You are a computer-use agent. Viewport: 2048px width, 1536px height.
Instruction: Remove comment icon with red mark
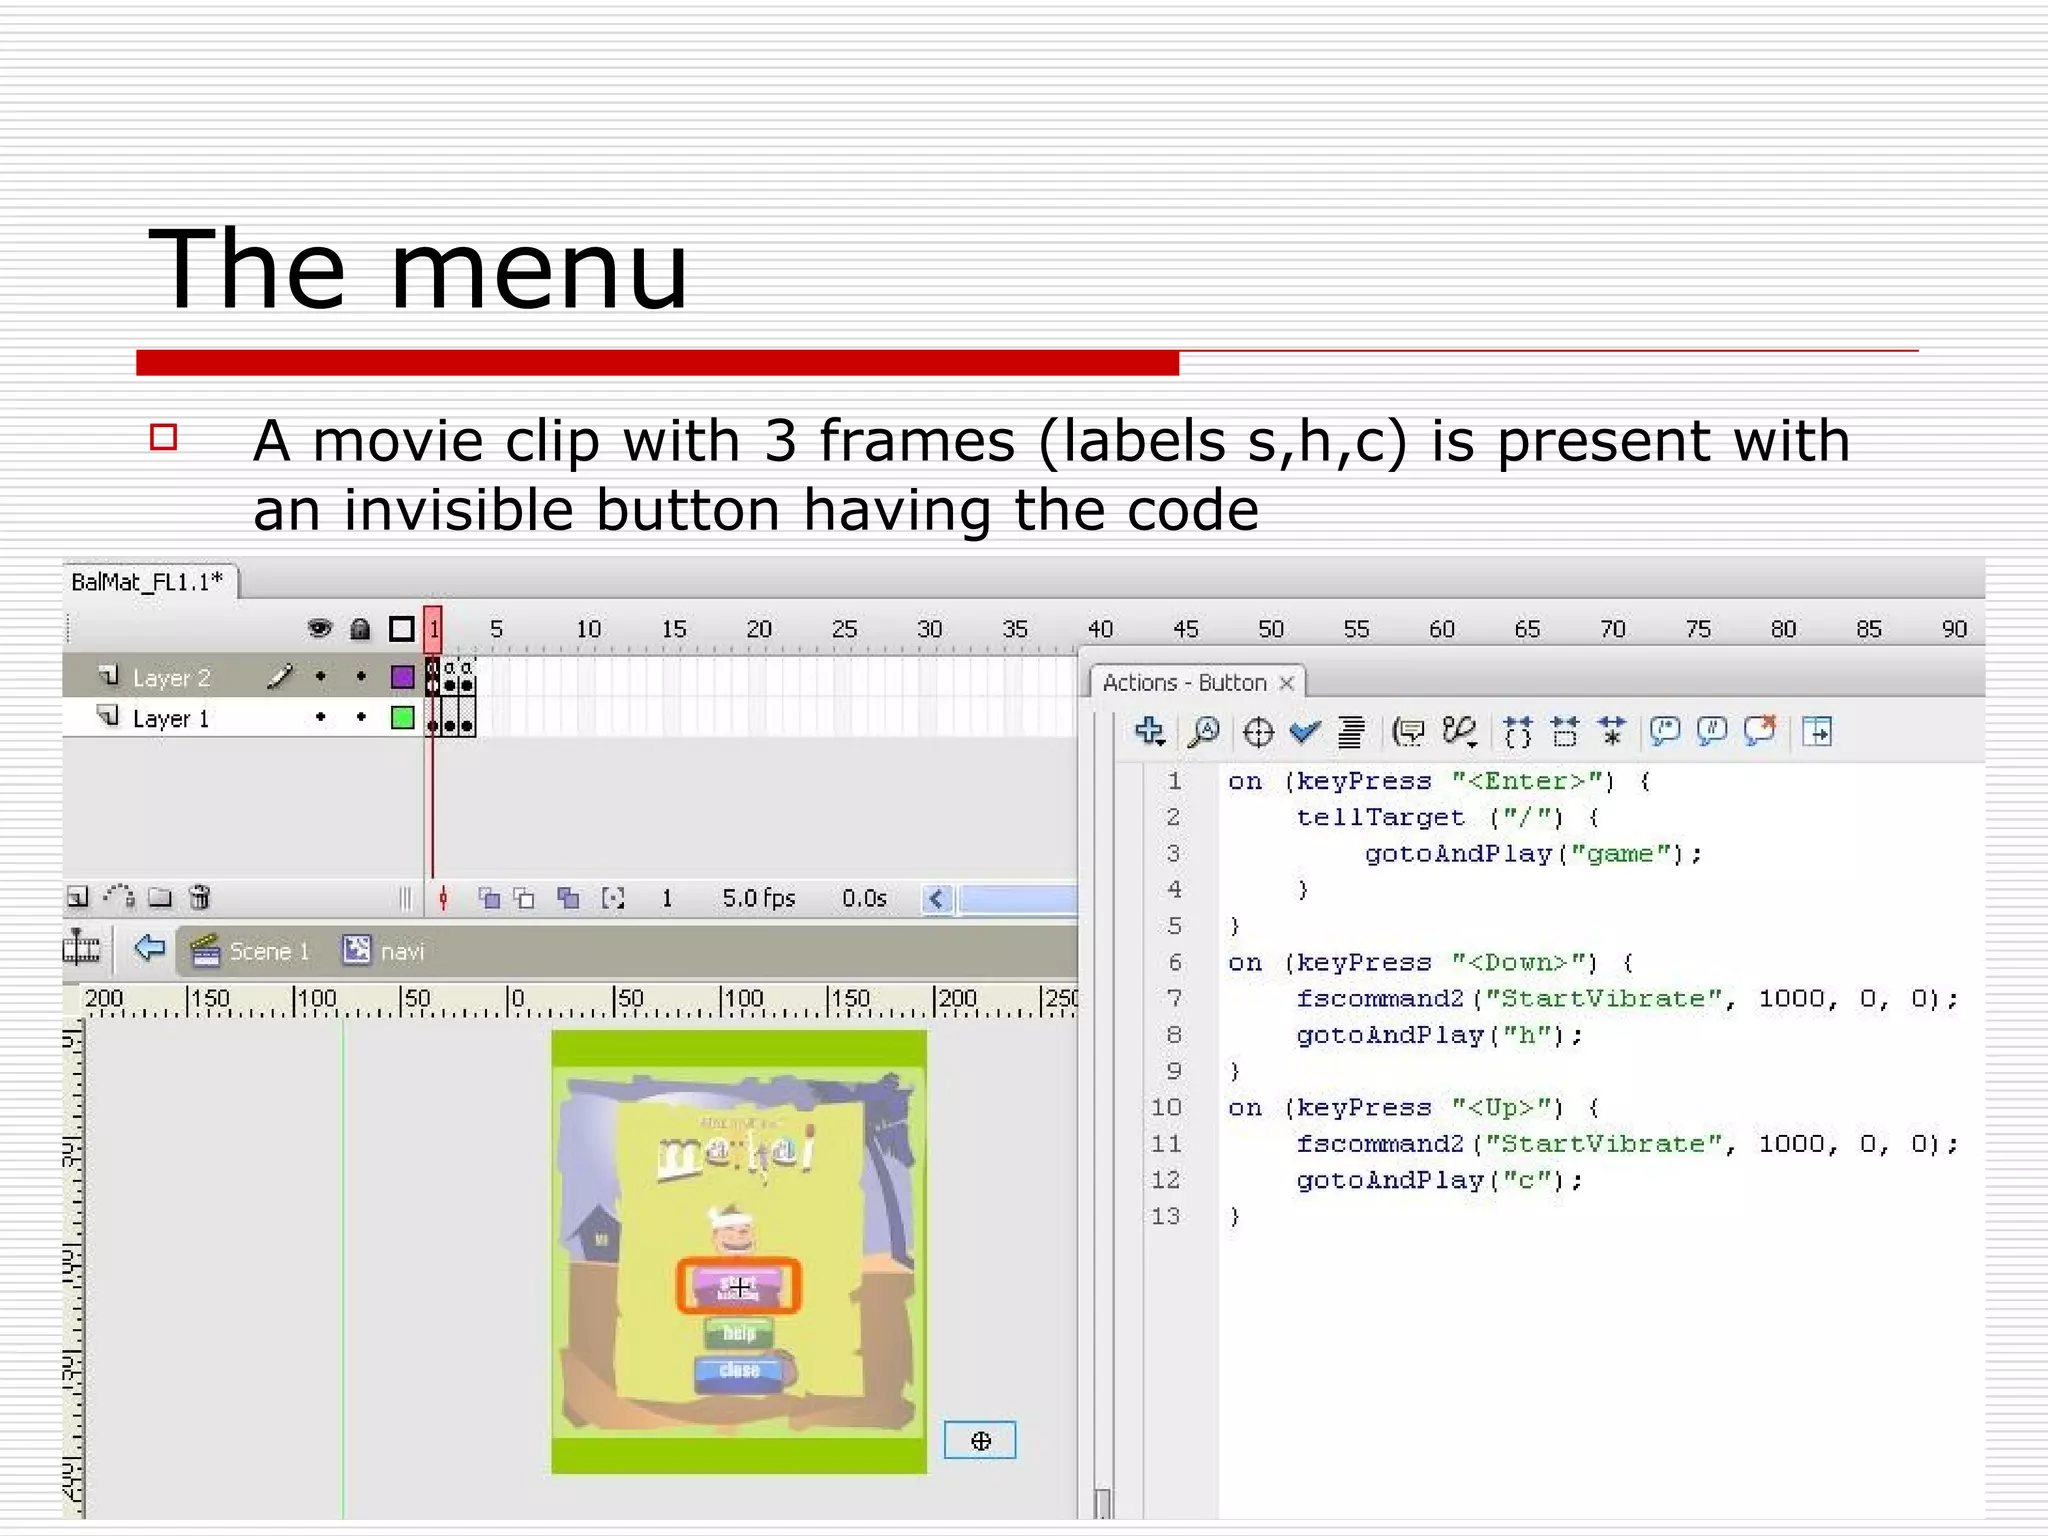point(1760,731)
